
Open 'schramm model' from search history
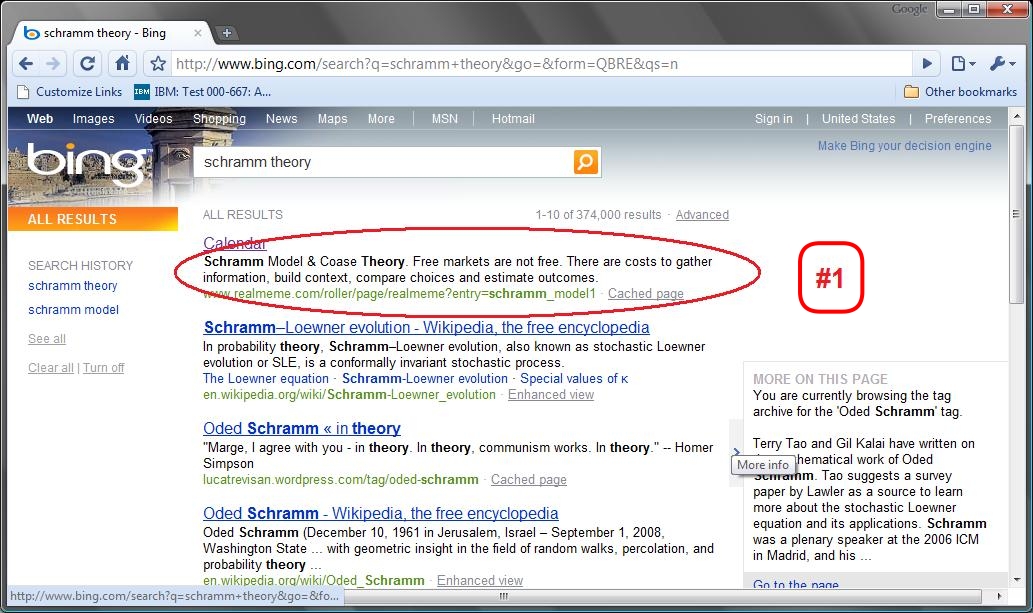[73, 310]
